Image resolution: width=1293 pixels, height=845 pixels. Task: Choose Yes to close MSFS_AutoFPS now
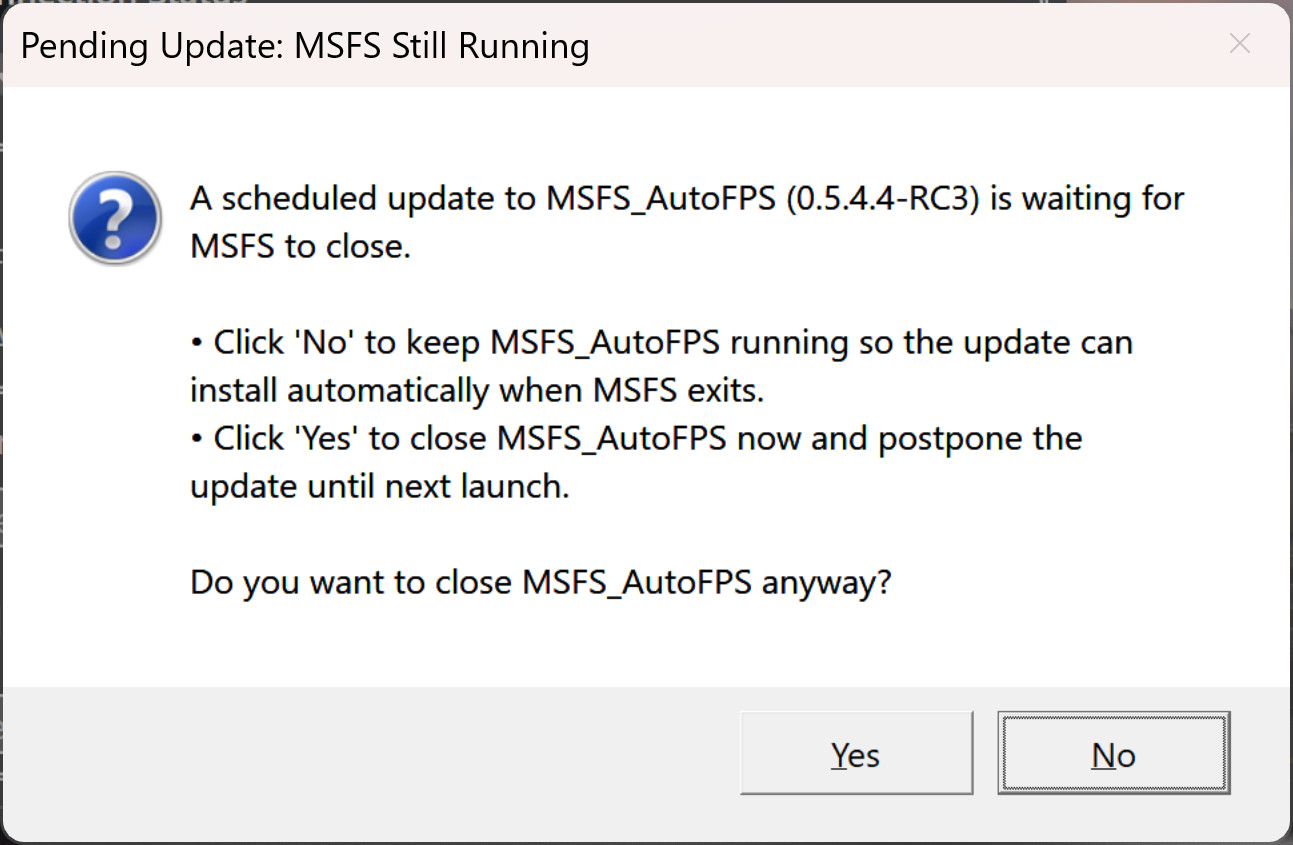point(856,753)
